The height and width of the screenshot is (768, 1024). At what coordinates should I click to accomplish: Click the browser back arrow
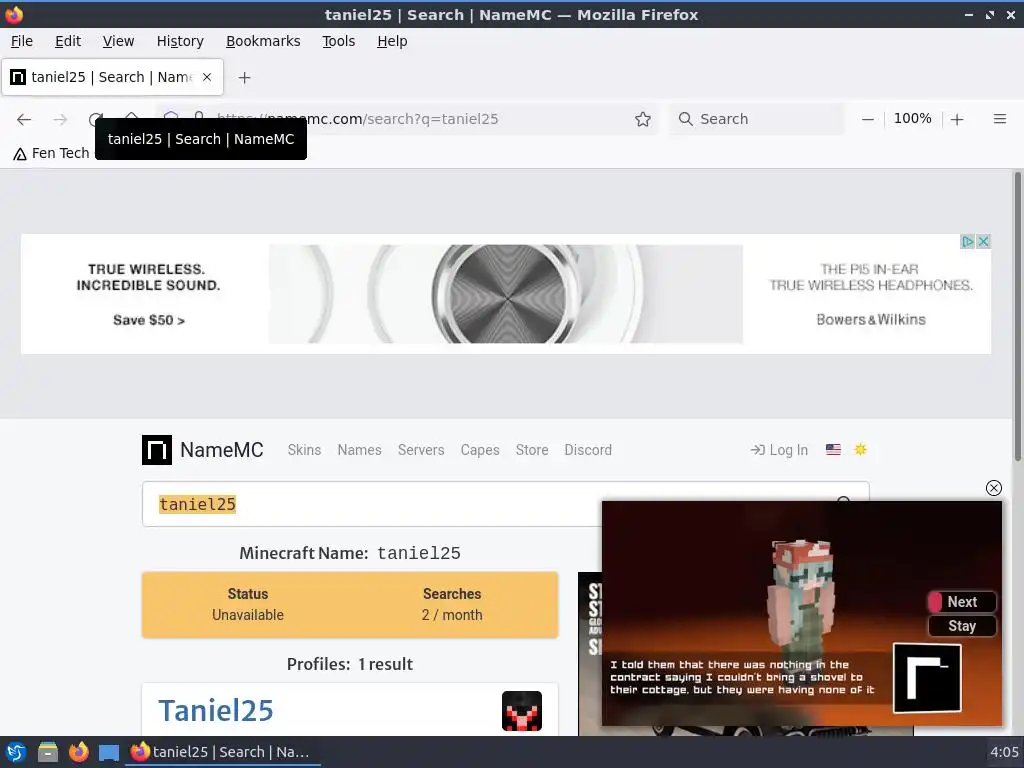24,120
